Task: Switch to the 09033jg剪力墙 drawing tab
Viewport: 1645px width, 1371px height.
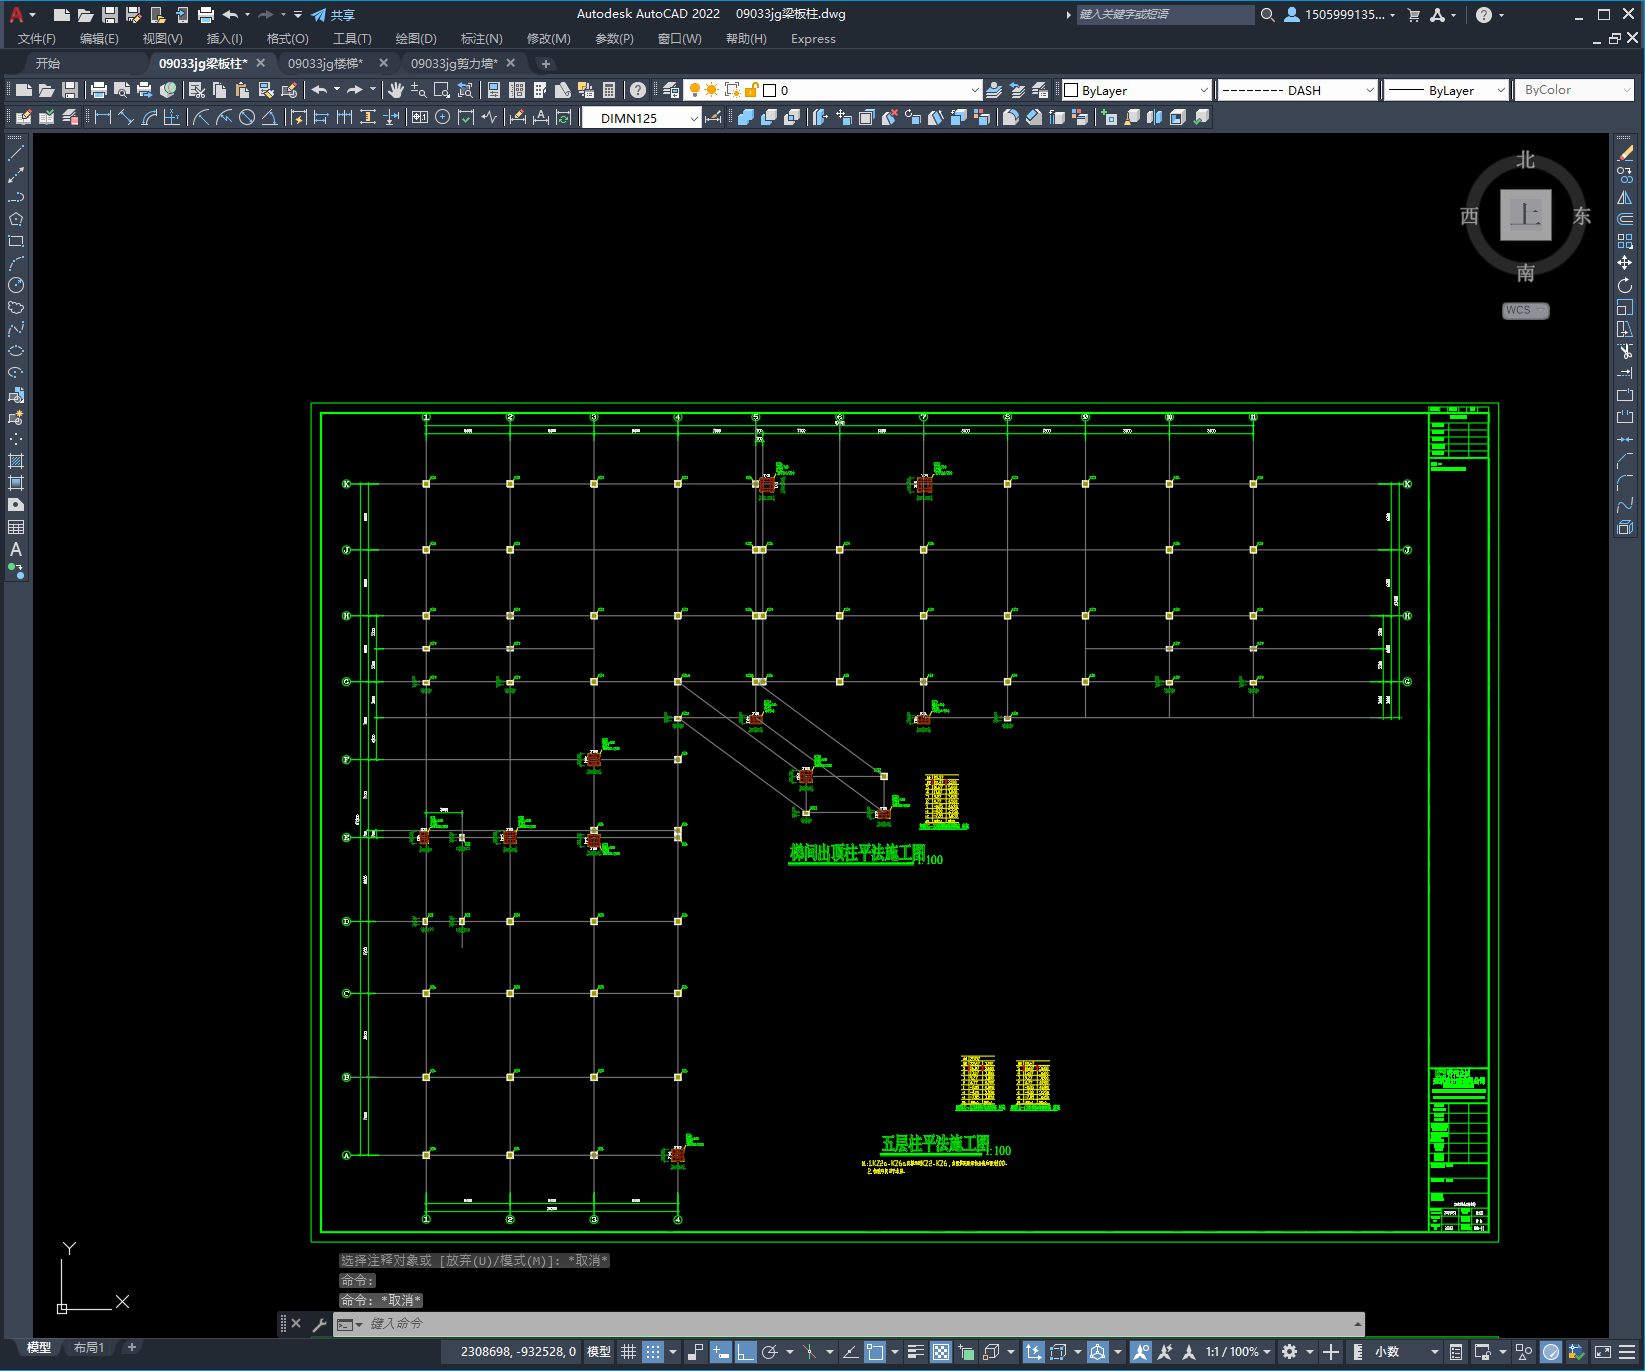Action: click(454, 63)
